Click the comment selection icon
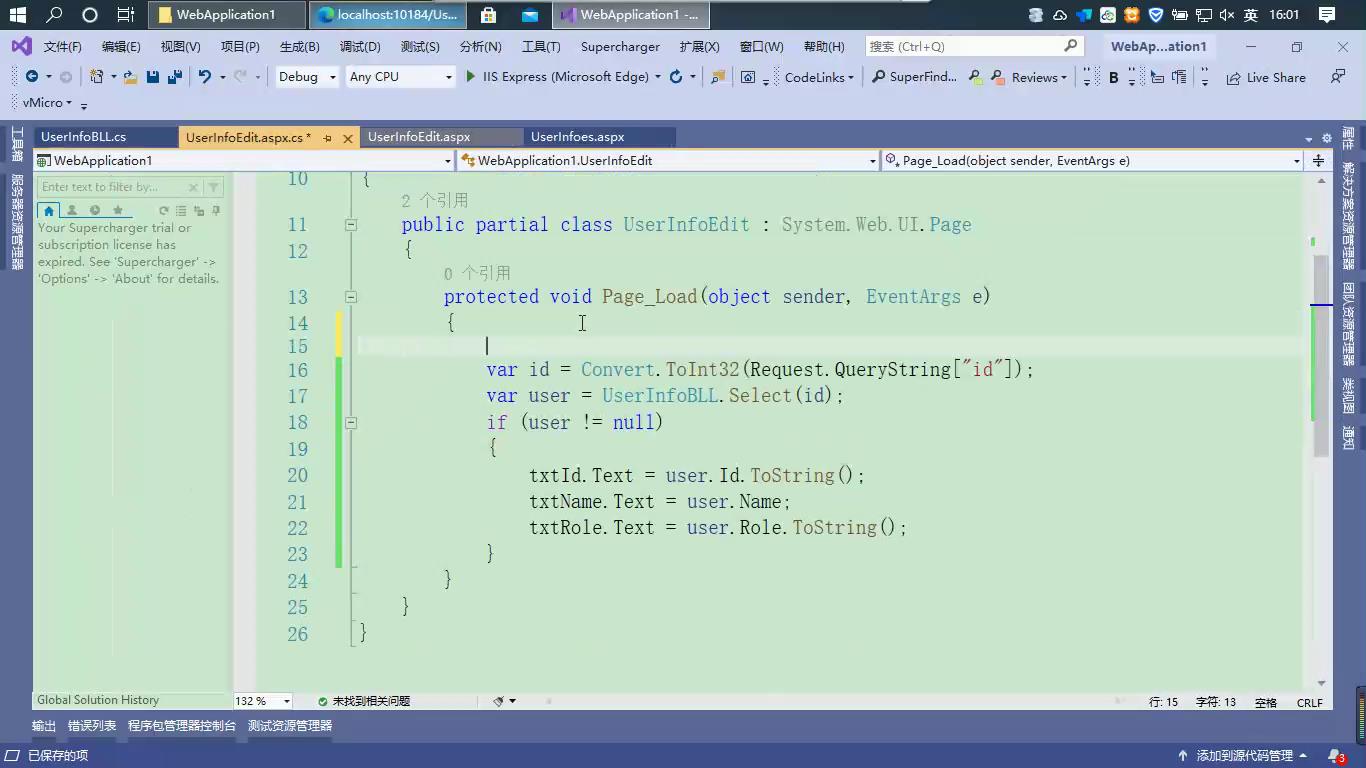This screenshot has height=768, width=1366. click(x=1157, y=77)
